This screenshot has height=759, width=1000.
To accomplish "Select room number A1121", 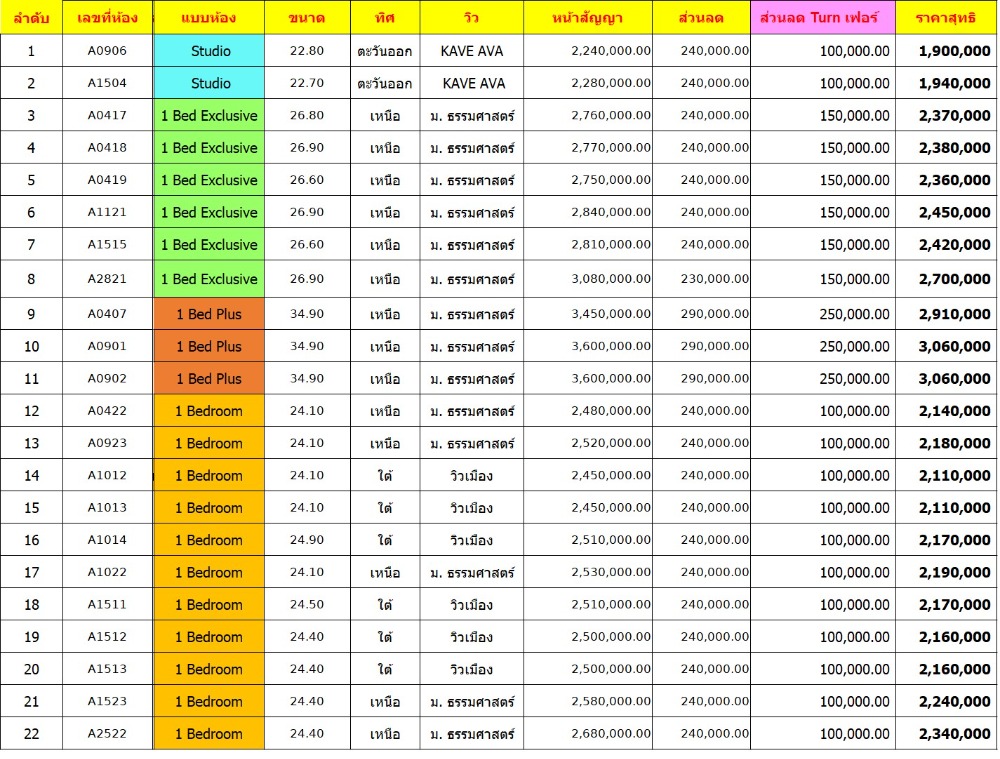I will [107, 212].
